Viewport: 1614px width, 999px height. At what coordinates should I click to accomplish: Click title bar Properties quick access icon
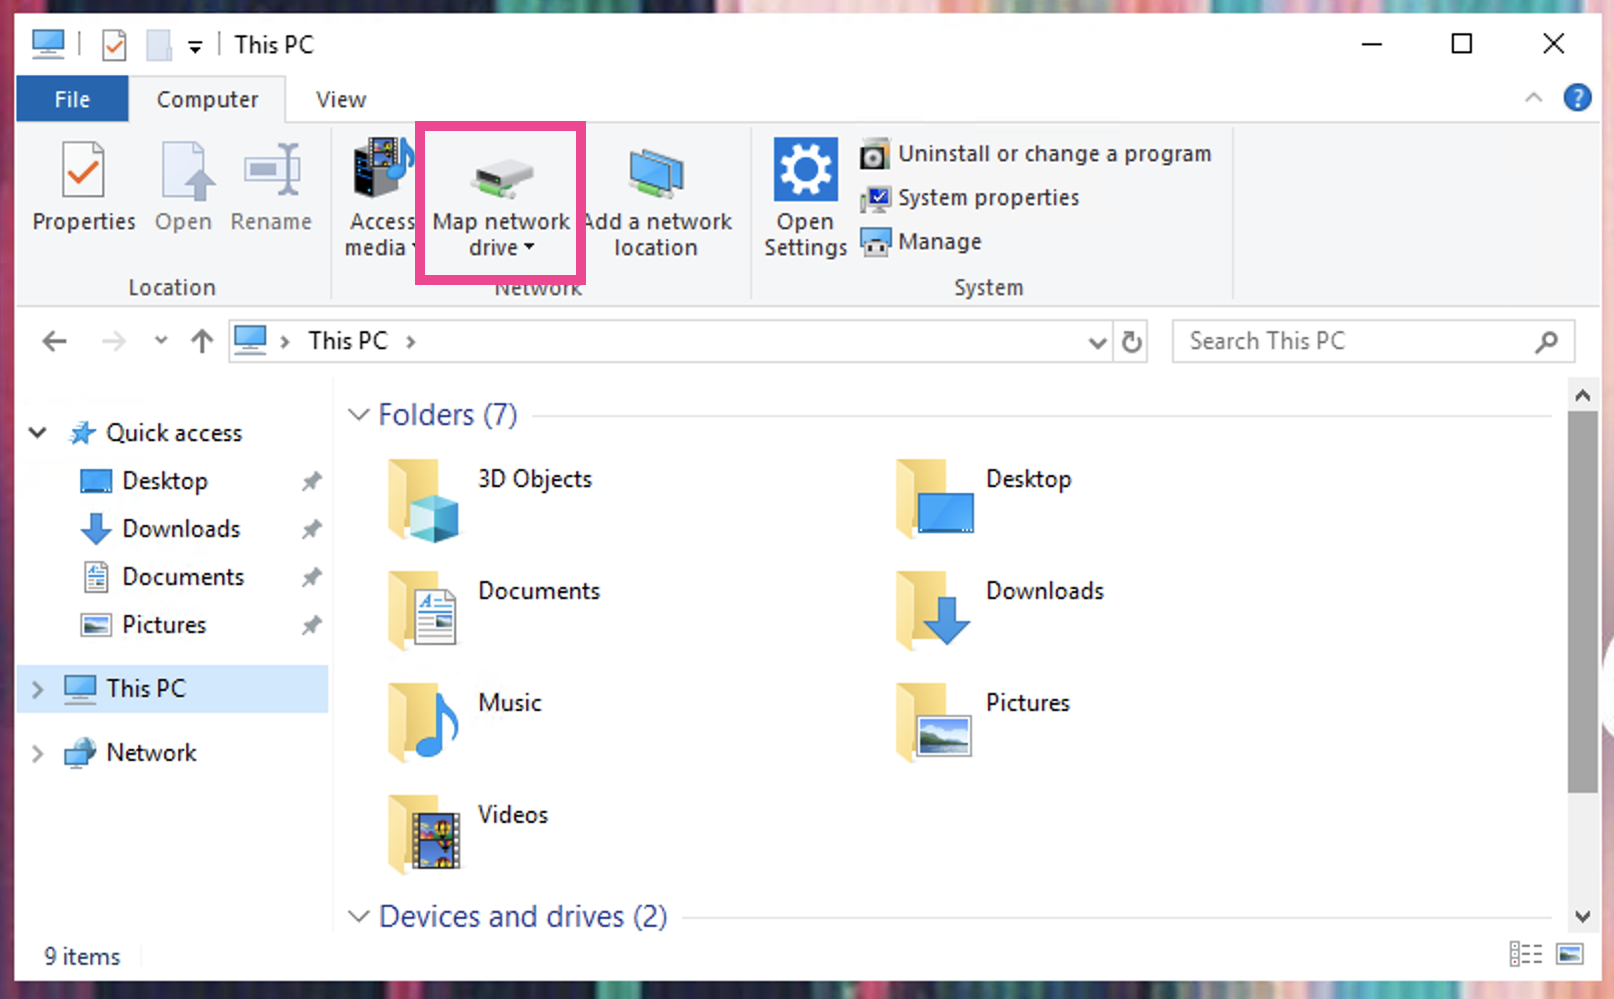point(114,45)
